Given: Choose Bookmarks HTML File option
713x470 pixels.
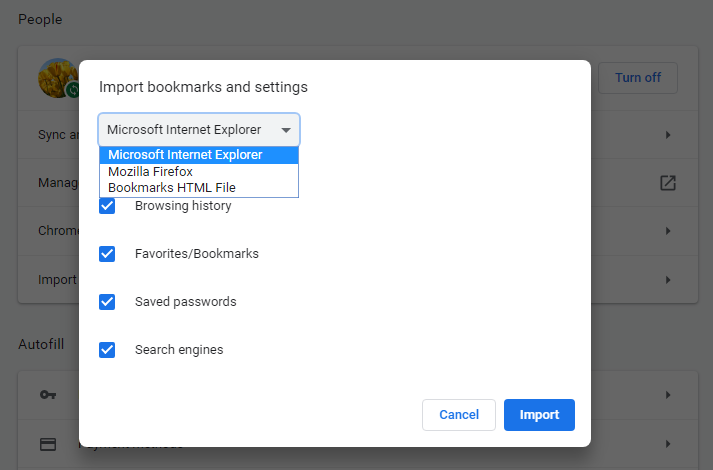Looking at the screenshot, I should (171, 187).
